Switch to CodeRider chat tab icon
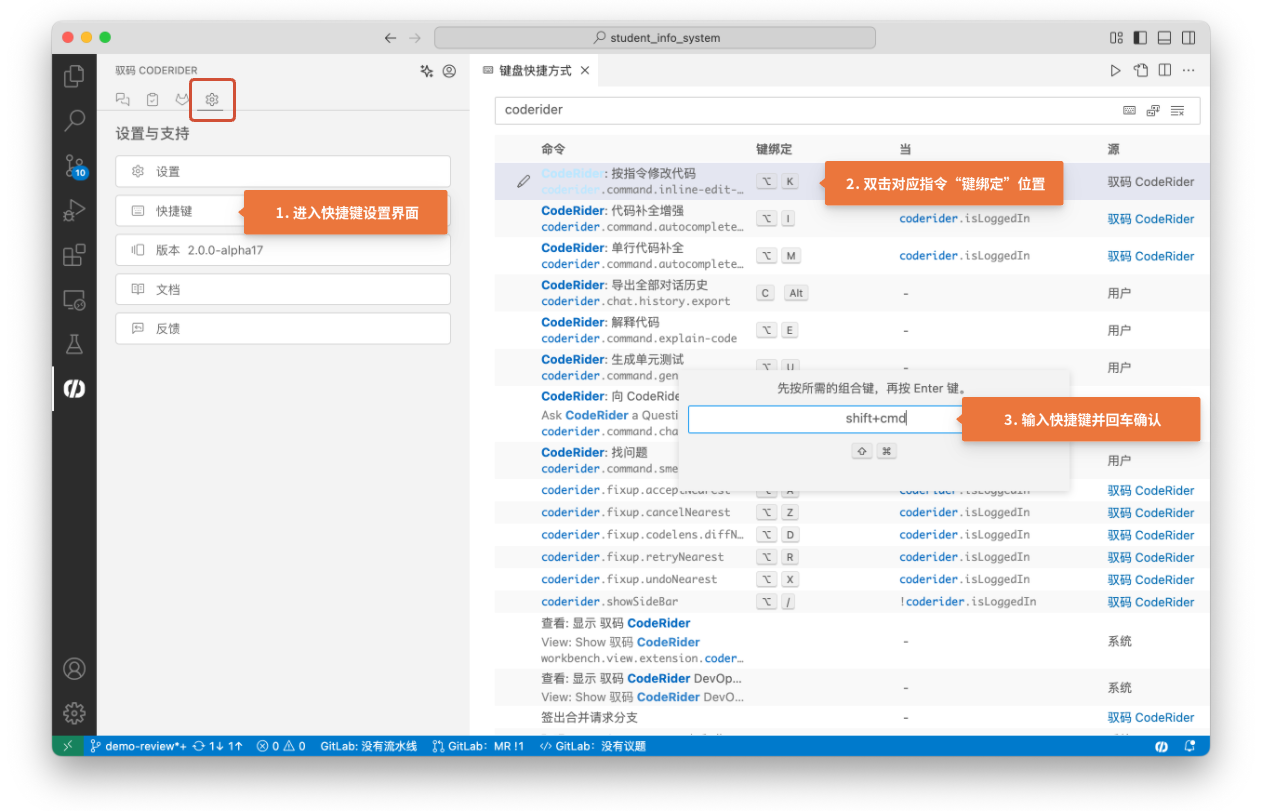The height and width of the screenshot is (811, 1262). point(123,99)
